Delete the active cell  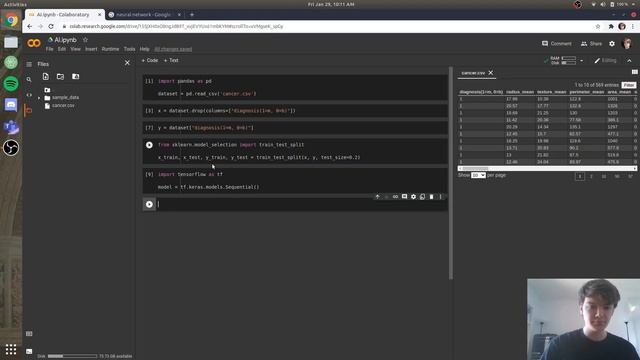click(x=431, y=197)
